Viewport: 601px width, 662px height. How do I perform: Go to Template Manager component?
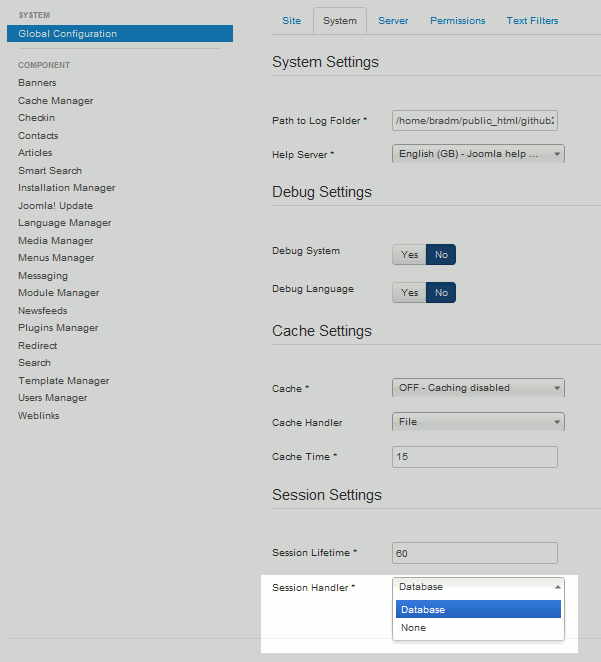pyautogui.click(x=63, y=381)
